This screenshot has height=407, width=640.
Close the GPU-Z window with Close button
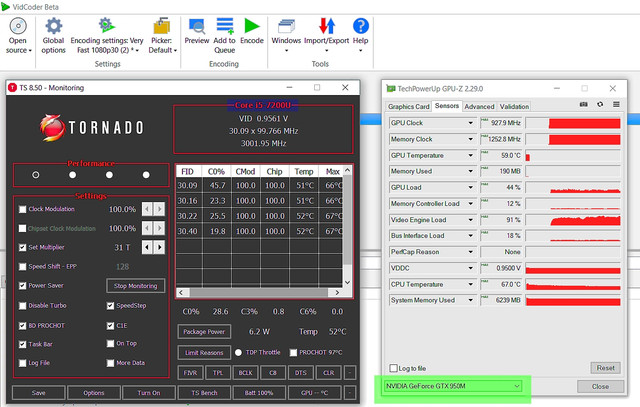(600, 386)
